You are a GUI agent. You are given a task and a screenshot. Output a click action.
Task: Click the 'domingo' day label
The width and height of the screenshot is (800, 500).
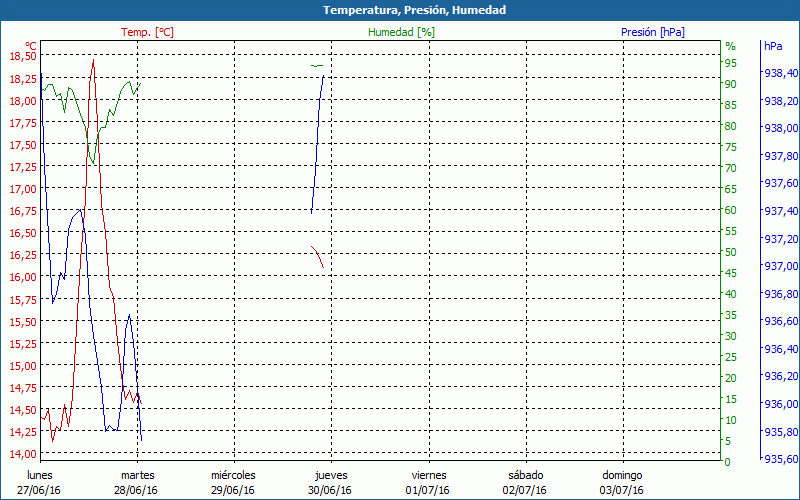(x=622, y=475)
